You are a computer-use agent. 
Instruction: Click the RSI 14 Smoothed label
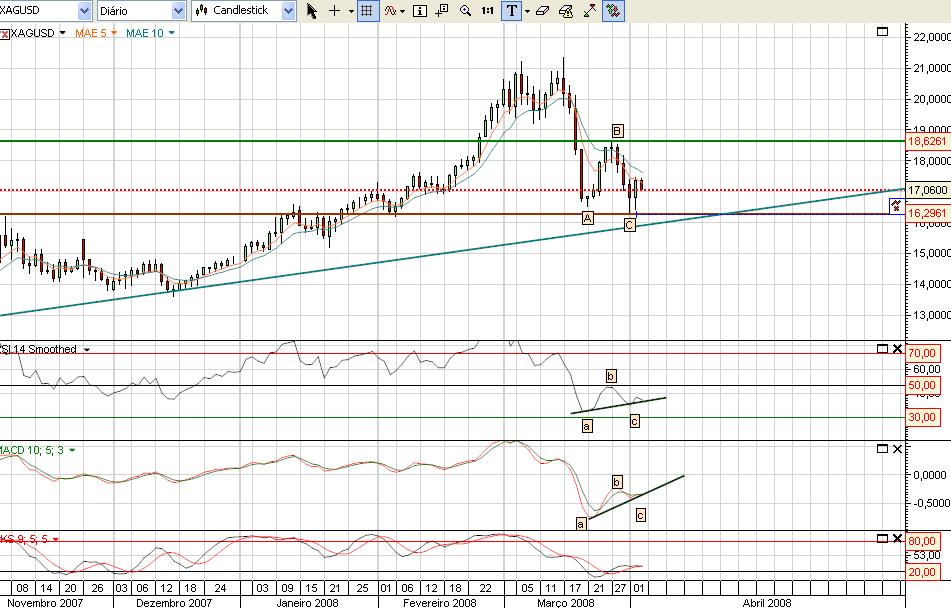pos(39,350)
